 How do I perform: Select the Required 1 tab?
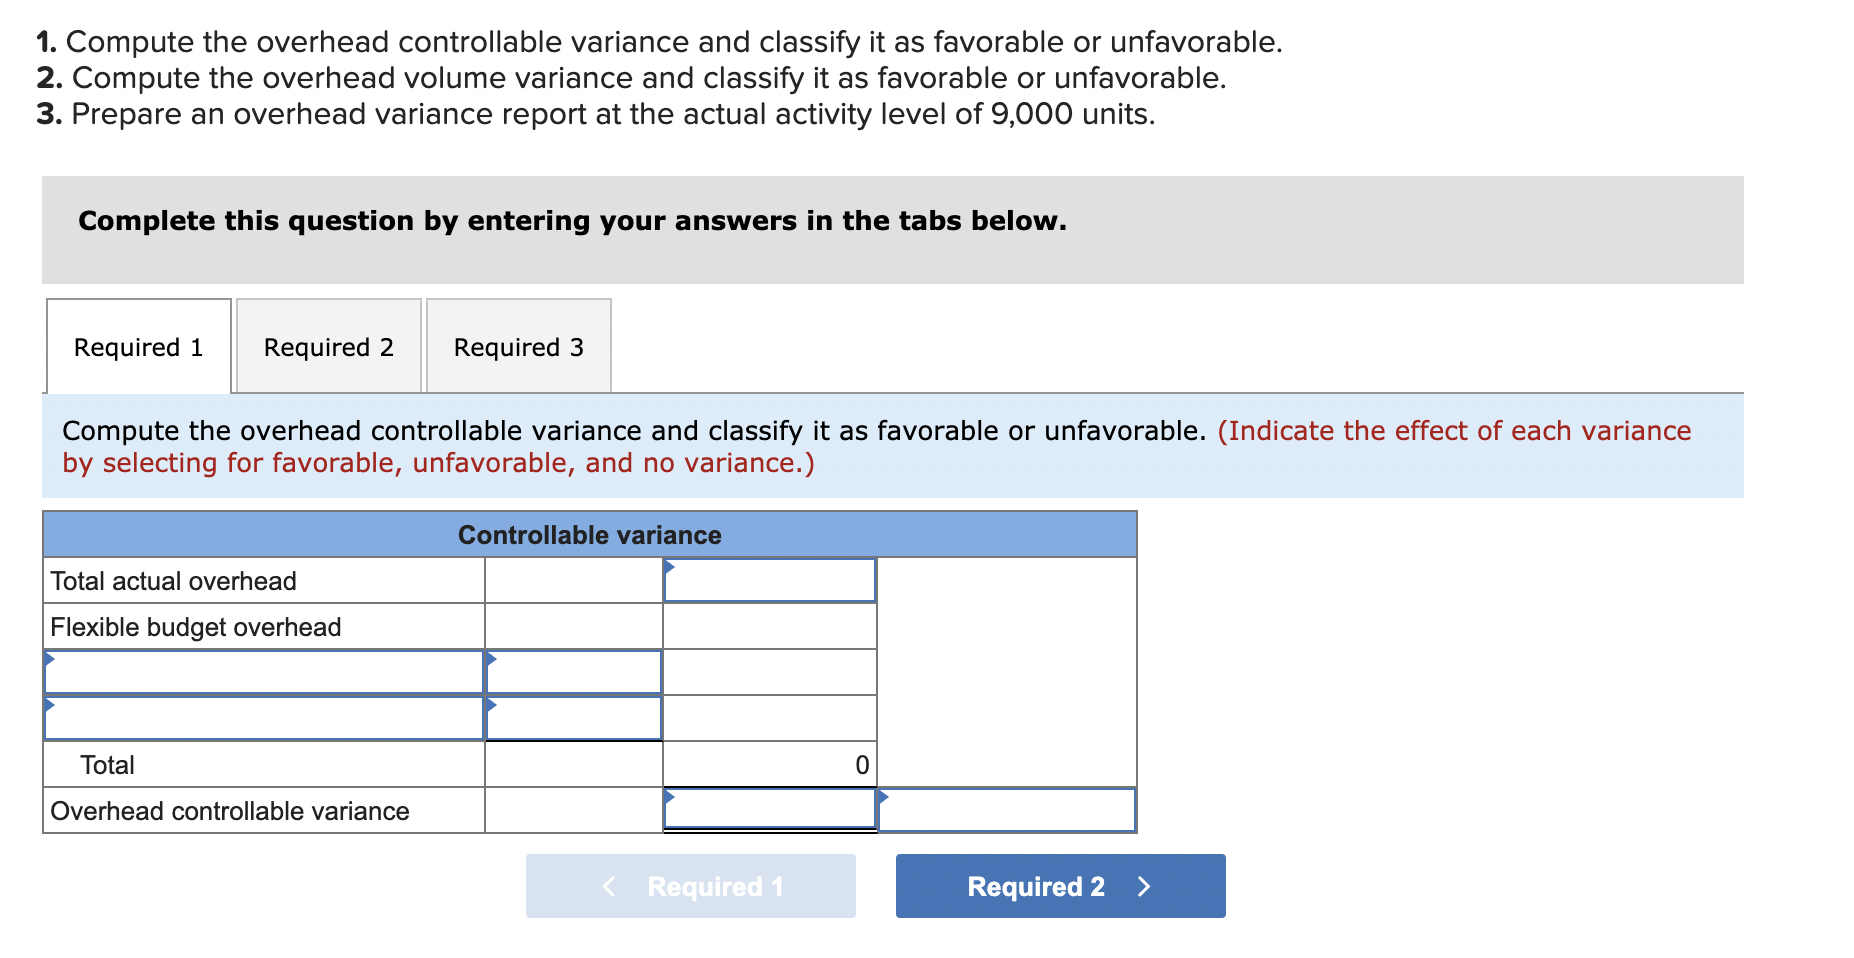tap(137, 346)
